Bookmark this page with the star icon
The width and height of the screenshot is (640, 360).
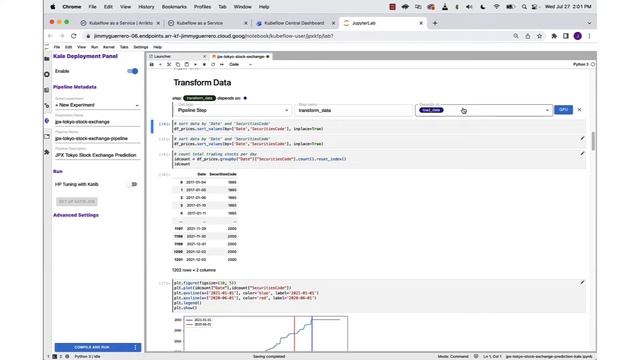pyautogui.click(x=540, y=36)
